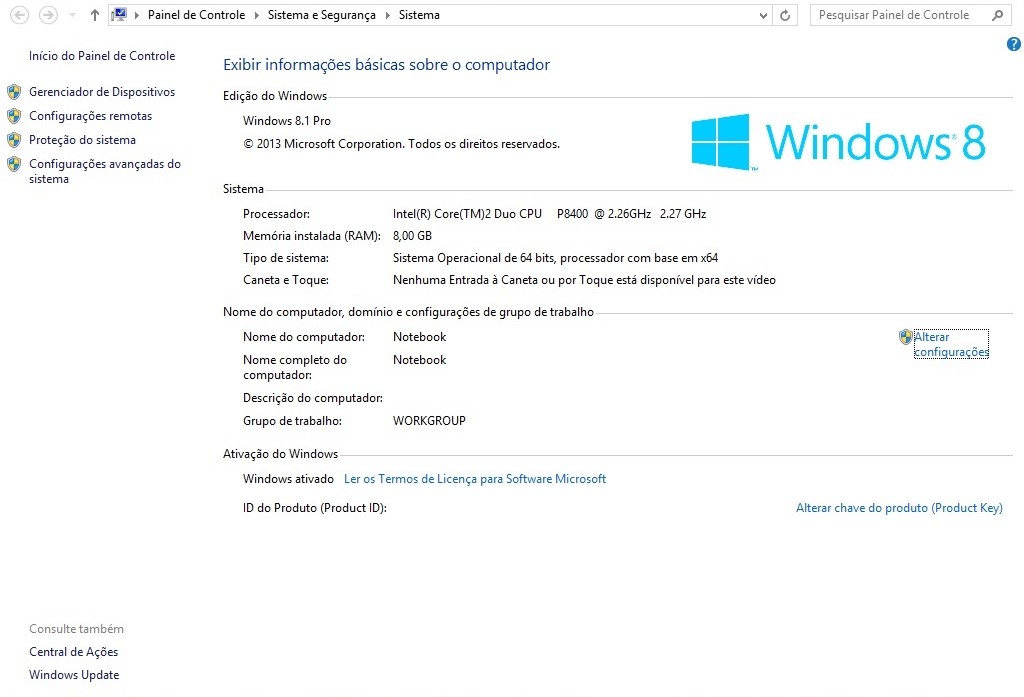This screenshot has width=1024, height=697.
Task: Click the search magnifier icon
Action: [997, 14]
